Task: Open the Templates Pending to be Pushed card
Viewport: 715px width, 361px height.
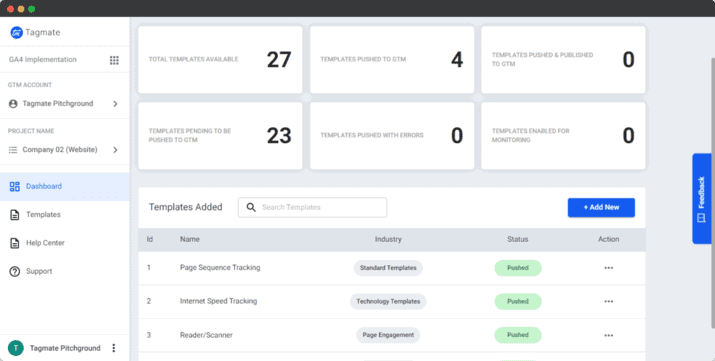Action: click(220, 136)
